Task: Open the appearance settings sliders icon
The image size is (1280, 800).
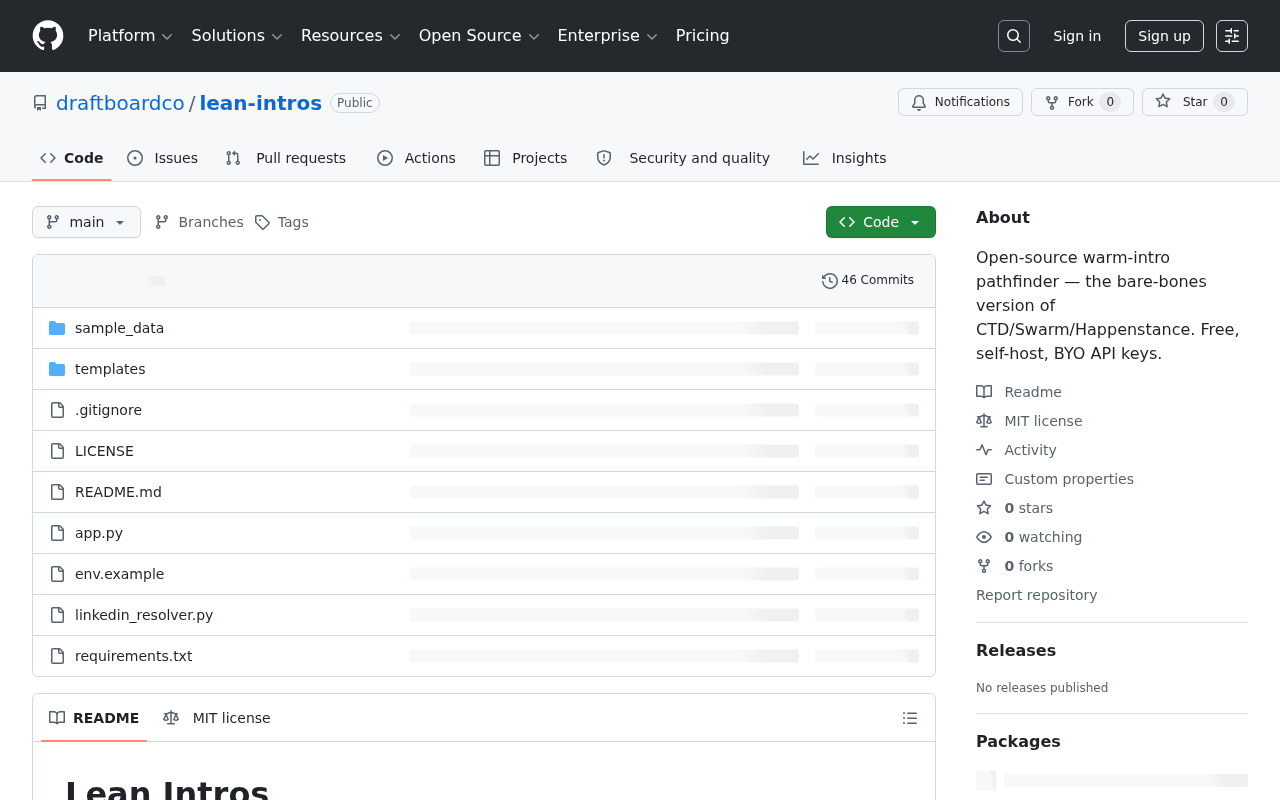Action: coord(1232,36)
